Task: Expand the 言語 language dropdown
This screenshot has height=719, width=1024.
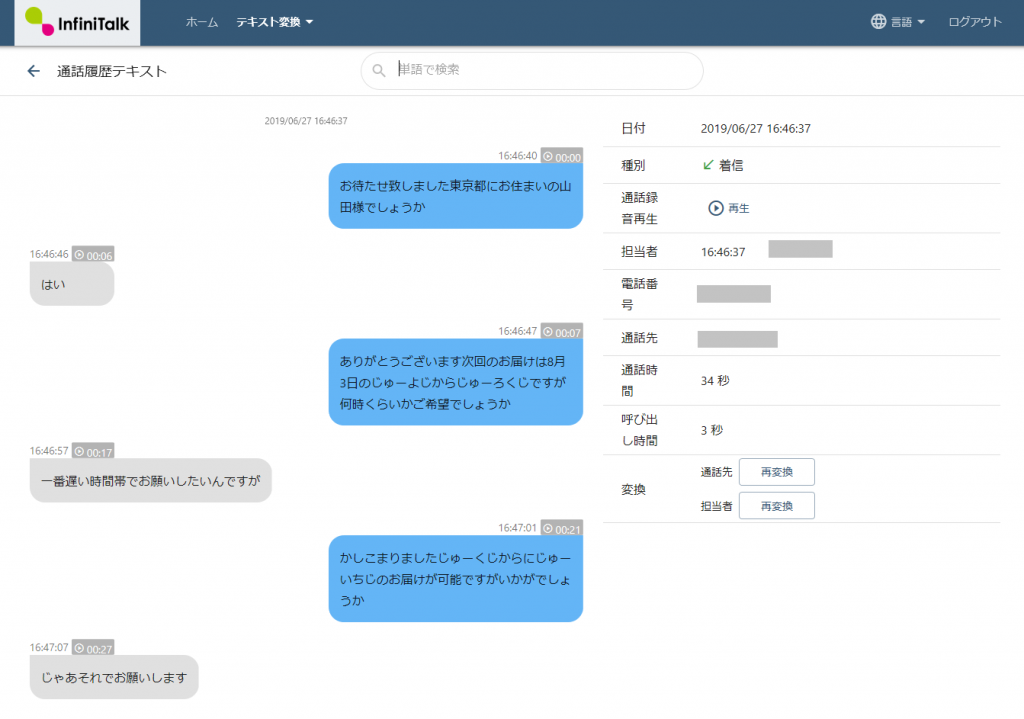Action: point(907,22)
